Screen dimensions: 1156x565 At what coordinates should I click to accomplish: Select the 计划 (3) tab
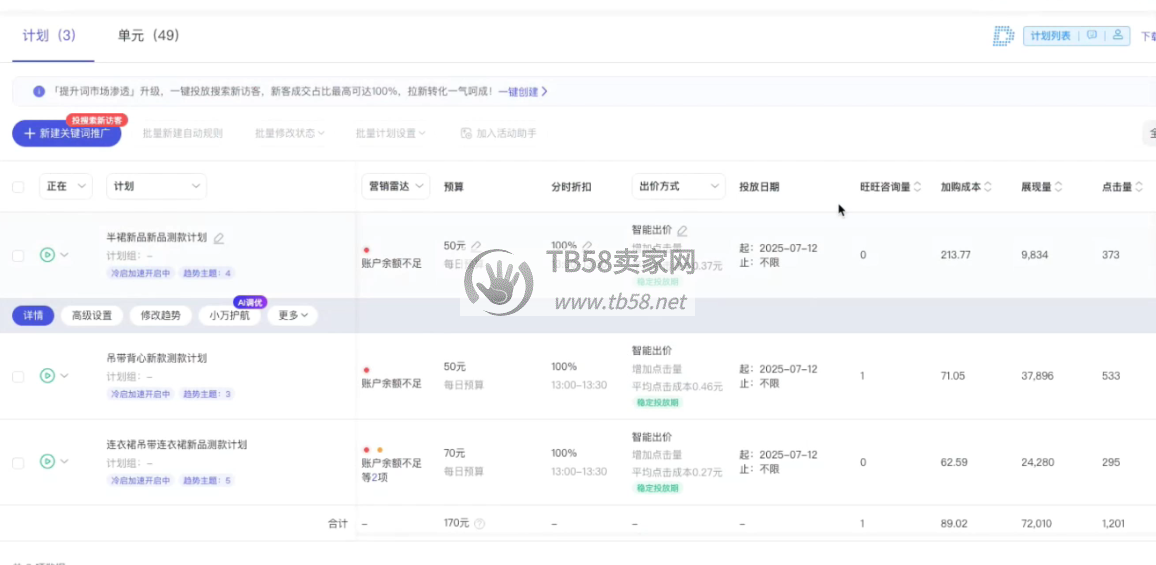click(49, 36)
